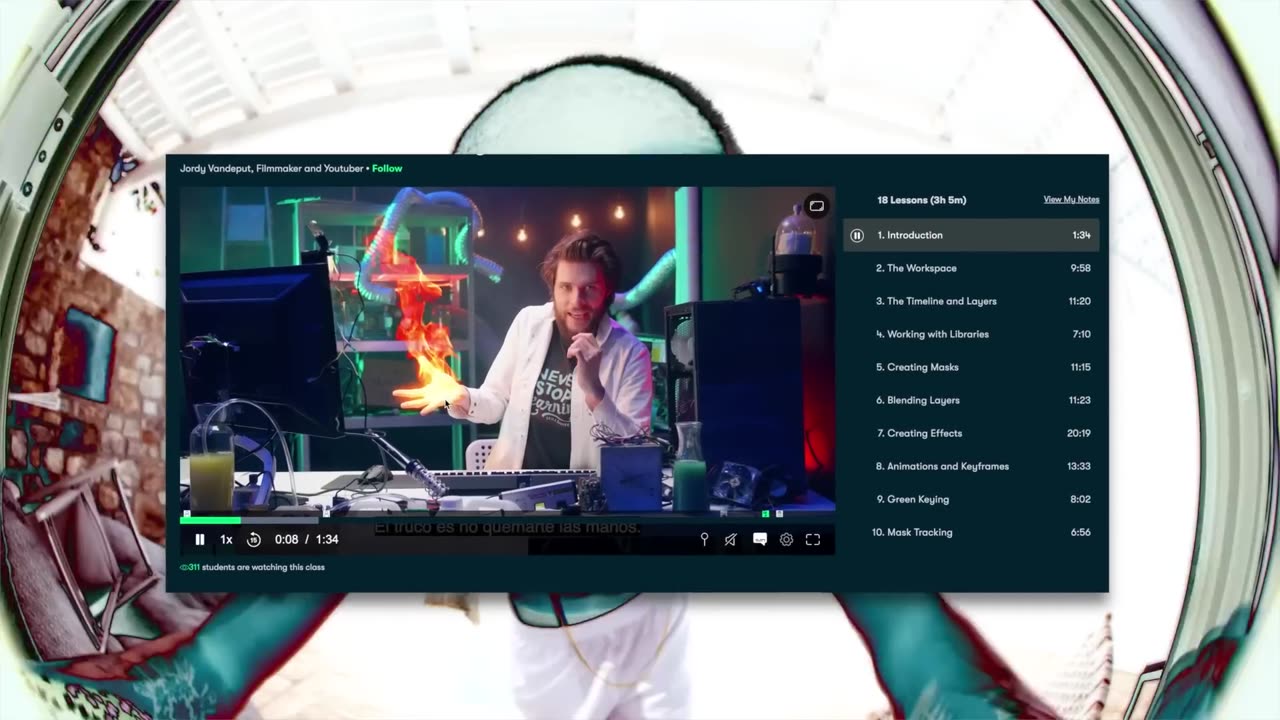The width and height of the screenshot is (1280, 720).
Task: Select lesson 1. Introduction
Action: pos(971,235)
